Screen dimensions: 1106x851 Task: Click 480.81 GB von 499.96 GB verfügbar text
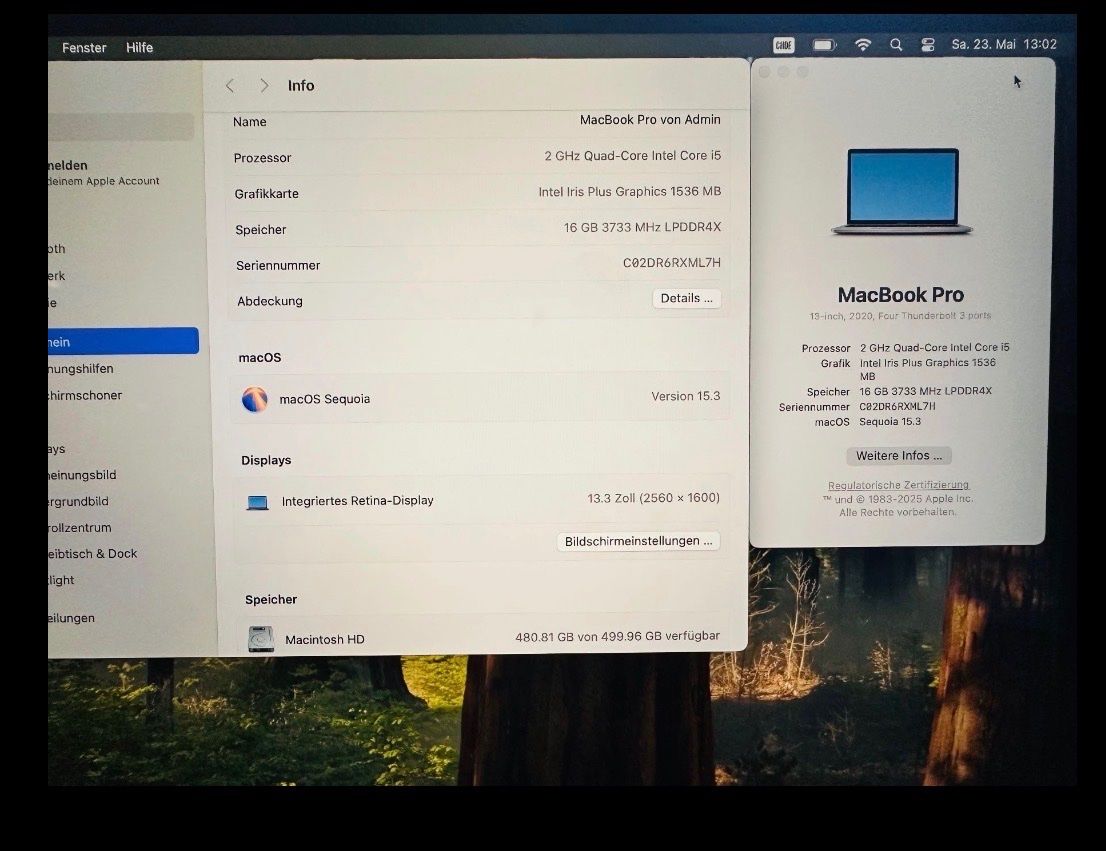point(617,636)
